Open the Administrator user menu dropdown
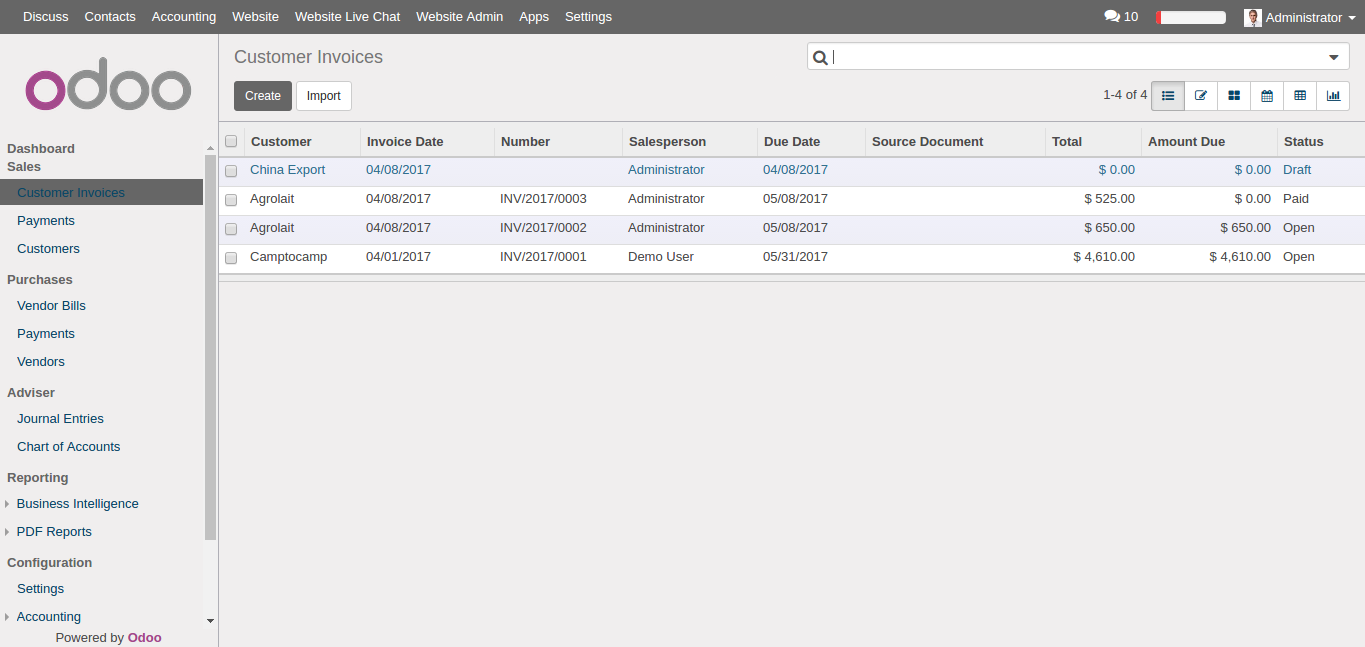This screenshot has height=647, width=1365. (1300, 17)
